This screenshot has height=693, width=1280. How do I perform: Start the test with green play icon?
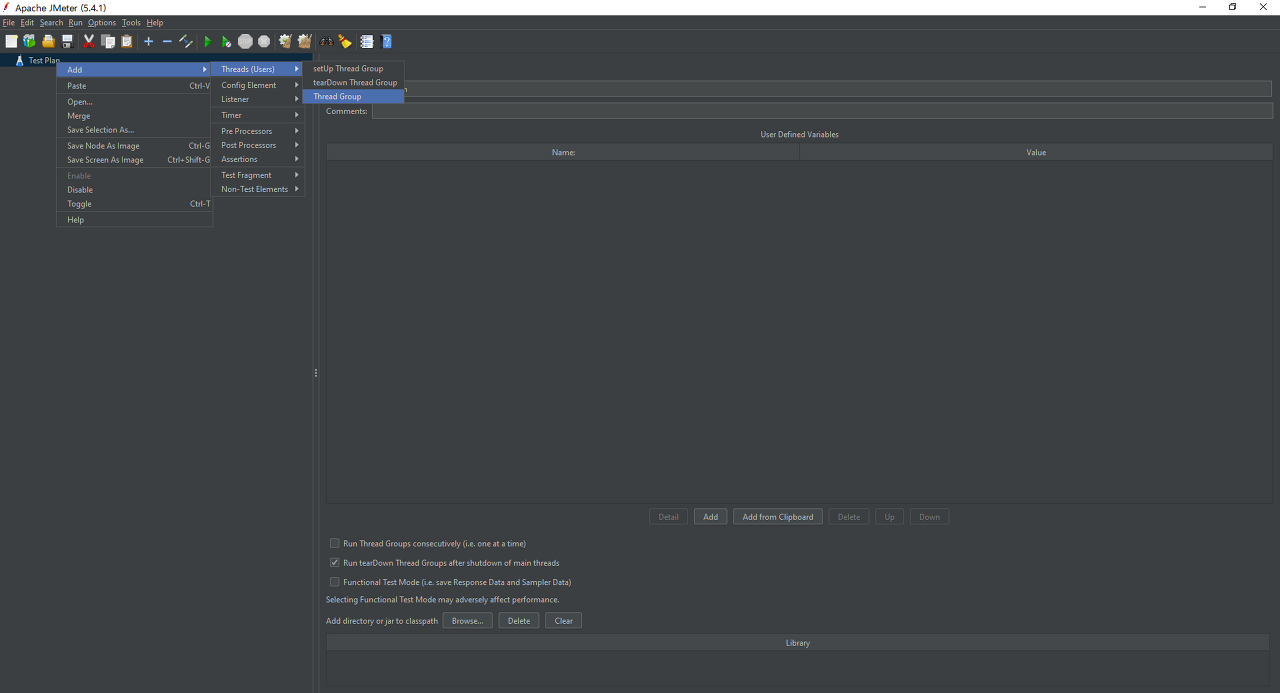pyautogui.click(x=208, y=41)
